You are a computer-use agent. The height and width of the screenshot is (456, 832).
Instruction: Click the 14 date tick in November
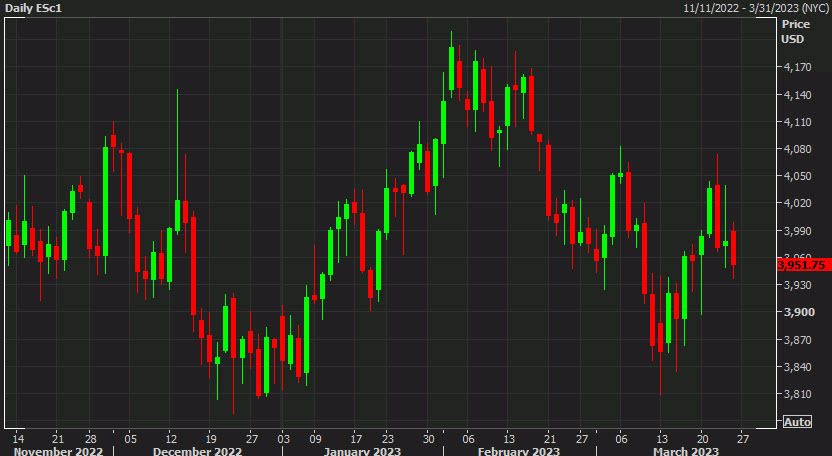click(x=17, y=438)
